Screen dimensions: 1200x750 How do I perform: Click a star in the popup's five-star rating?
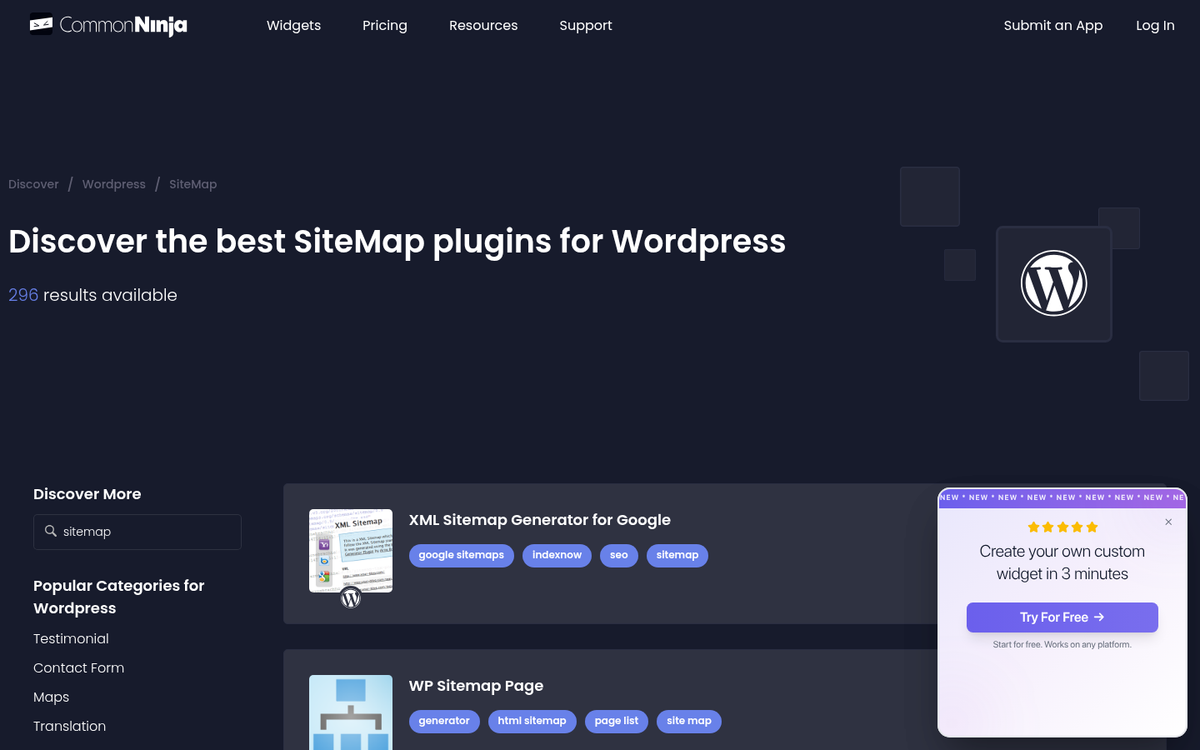click(x=1062, y=526)
